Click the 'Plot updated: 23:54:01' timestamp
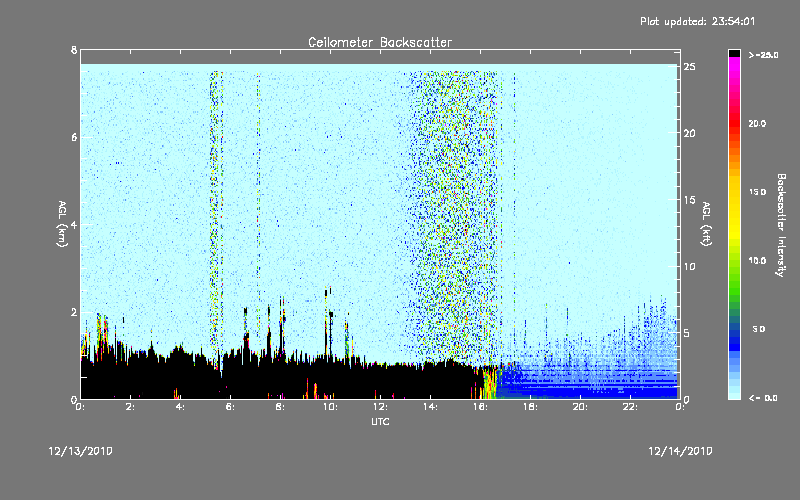This screenshot has height=500, width=800. [x=697, y=21]
